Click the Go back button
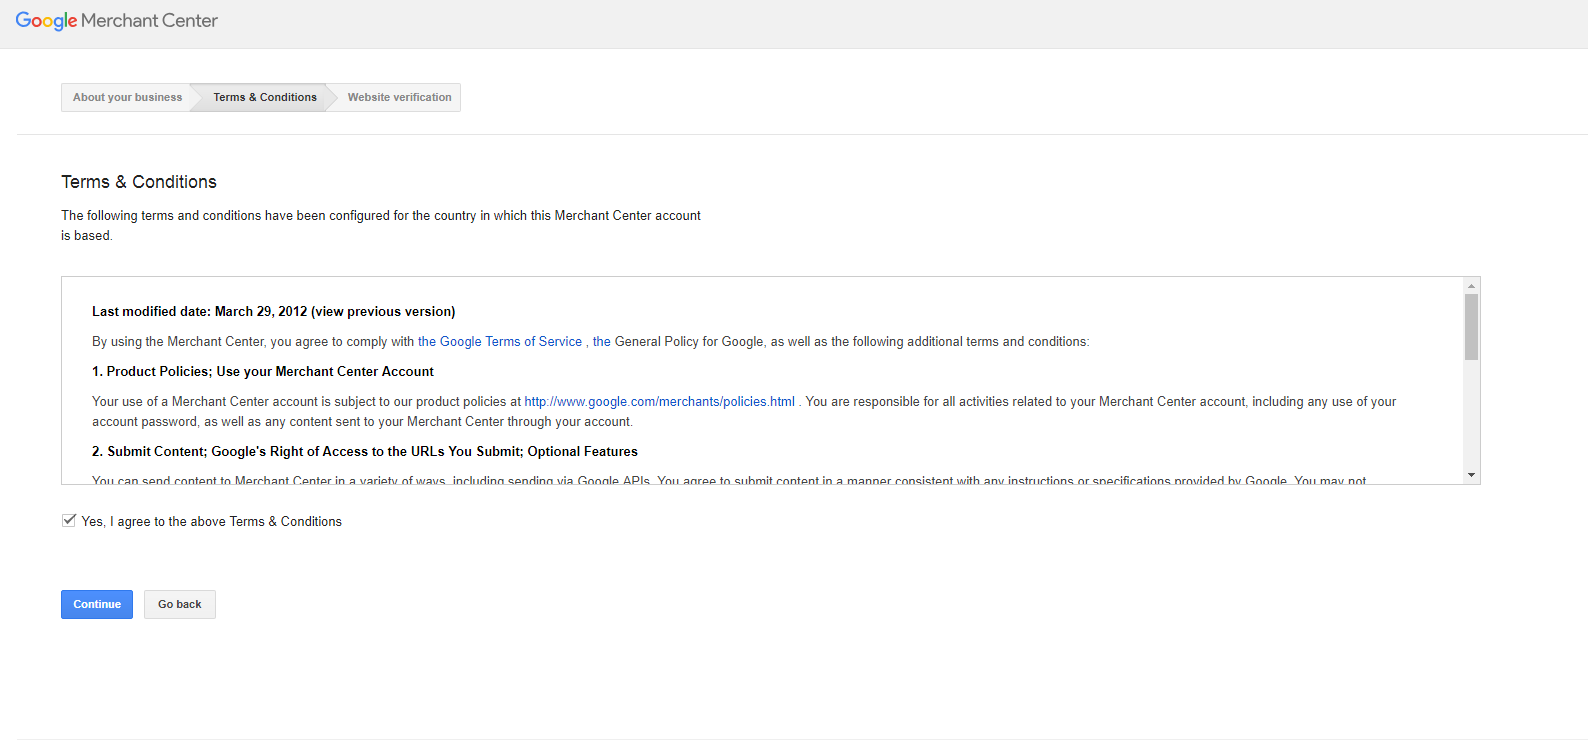The width and height of the screenshot is (1588, 746). point(180,604)
